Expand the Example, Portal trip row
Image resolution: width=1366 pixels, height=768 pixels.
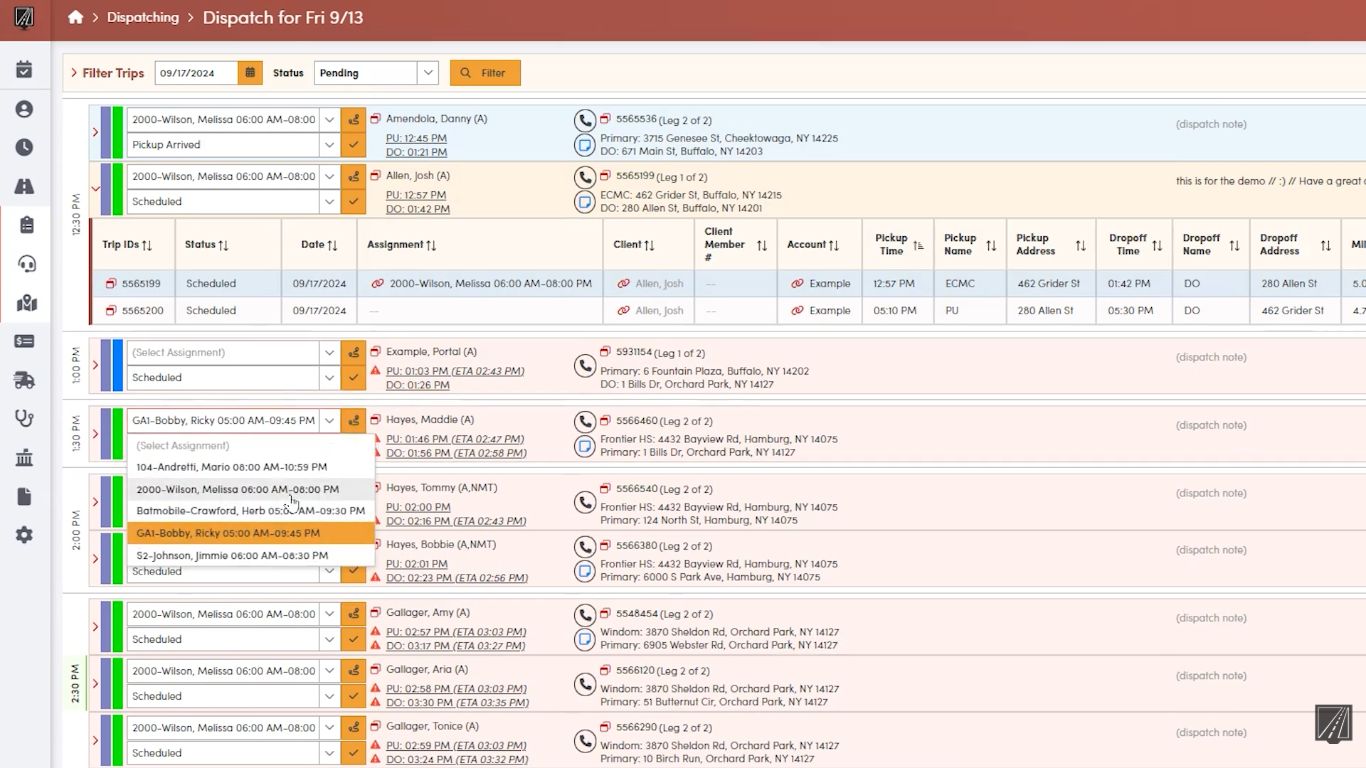point(95,365)
